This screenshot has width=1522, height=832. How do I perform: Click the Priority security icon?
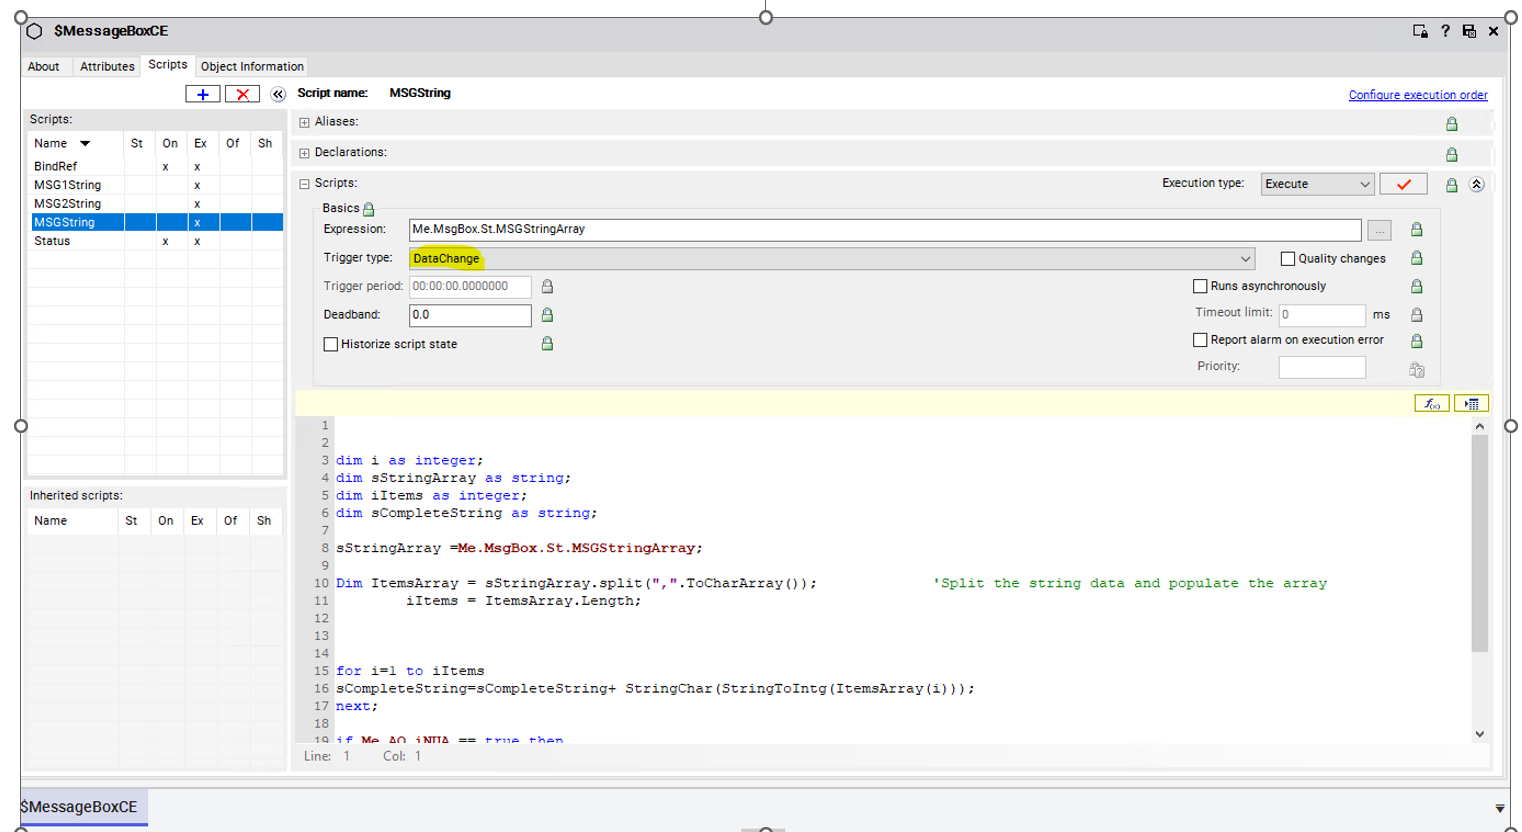(1416, 370)
